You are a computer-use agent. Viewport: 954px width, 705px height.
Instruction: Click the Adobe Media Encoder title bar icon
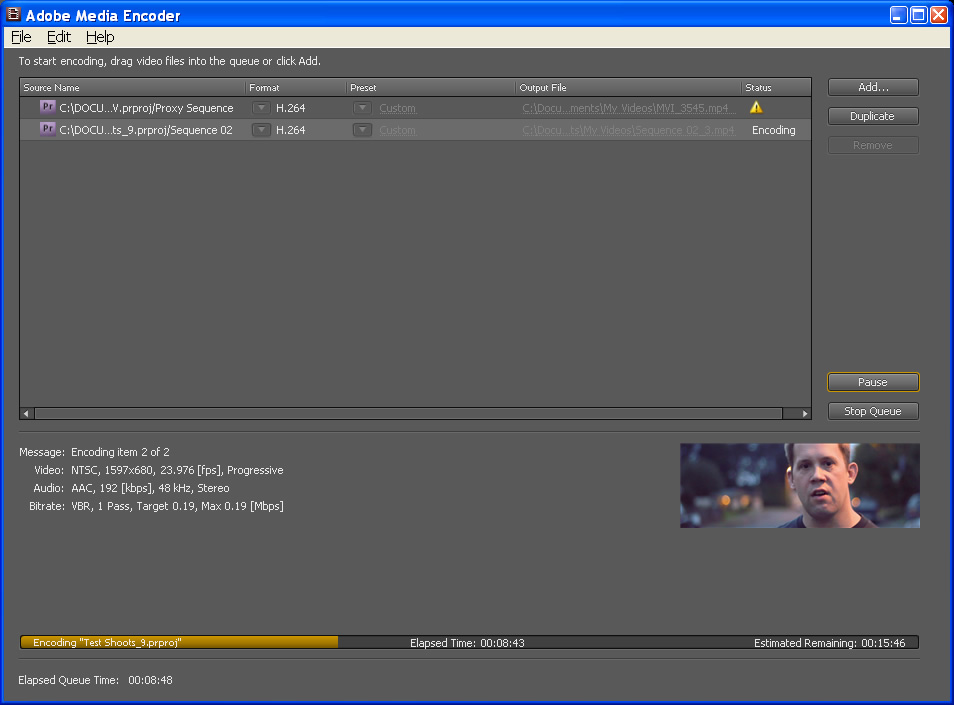(x=13, y=14)
